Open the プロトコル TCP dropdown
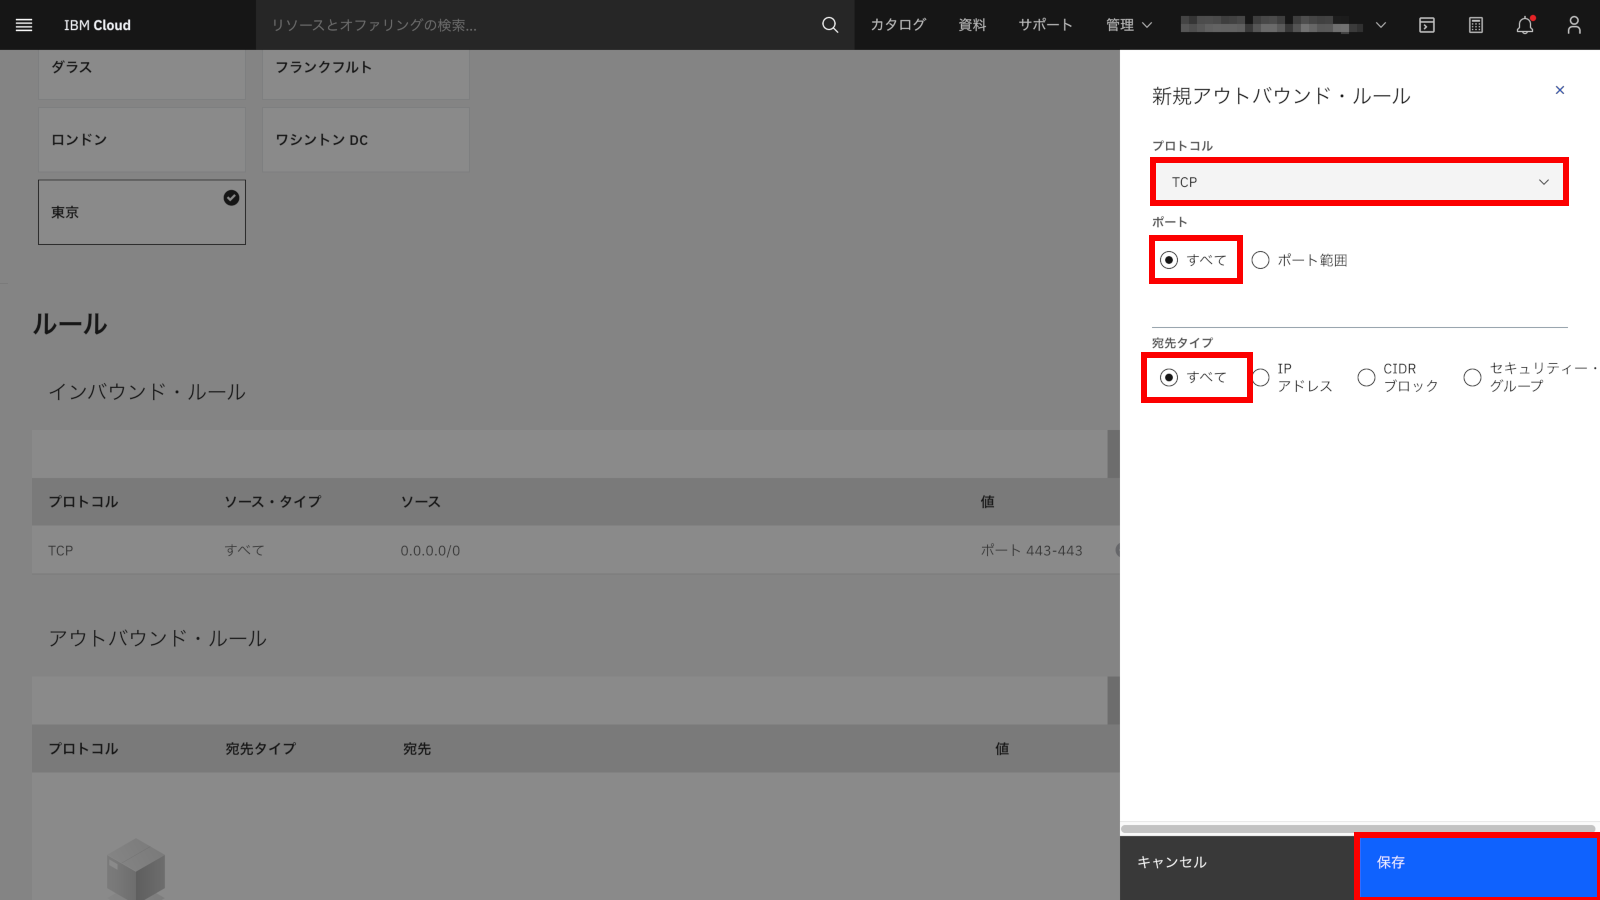The width and height of the screenshot is (1600, 900). pyautogui.click(x=1357, y=182)
